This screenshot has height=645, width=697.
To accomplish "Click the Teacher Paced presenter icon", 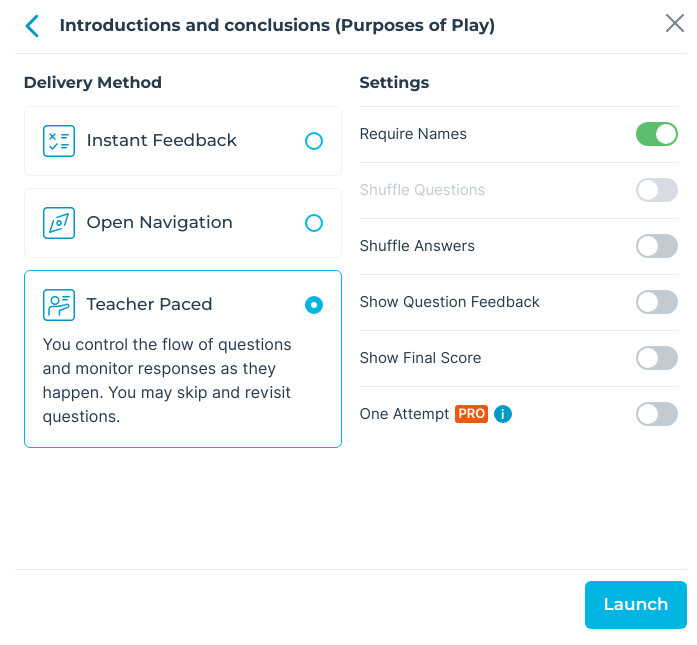I will click(x=59, y=305).
